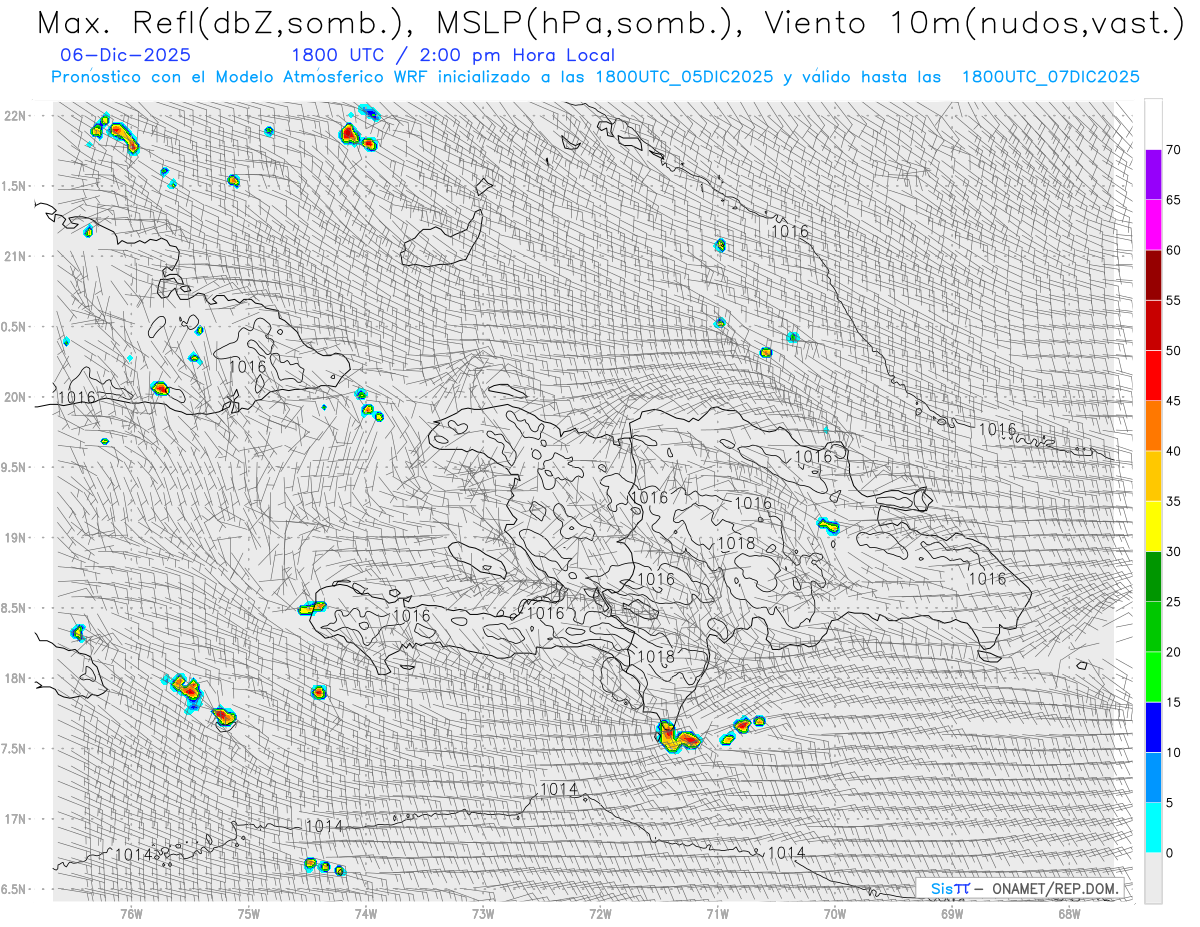Viewport: 1200px width, 927px height.
Task: Click the '25' color scale label
Action: [1173, 602]
